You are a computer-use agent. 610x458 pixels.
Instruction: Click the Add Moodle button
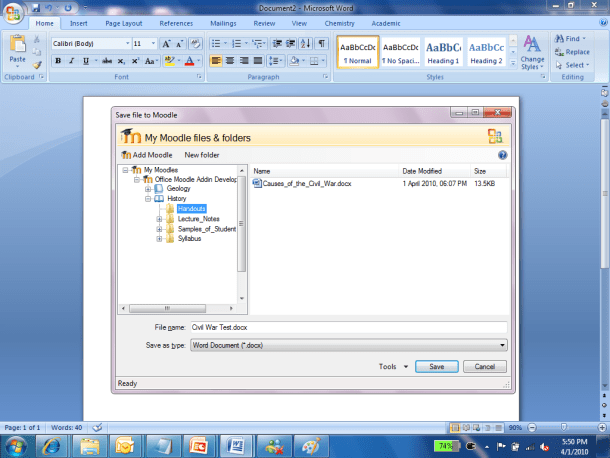(x=147, y=155)
